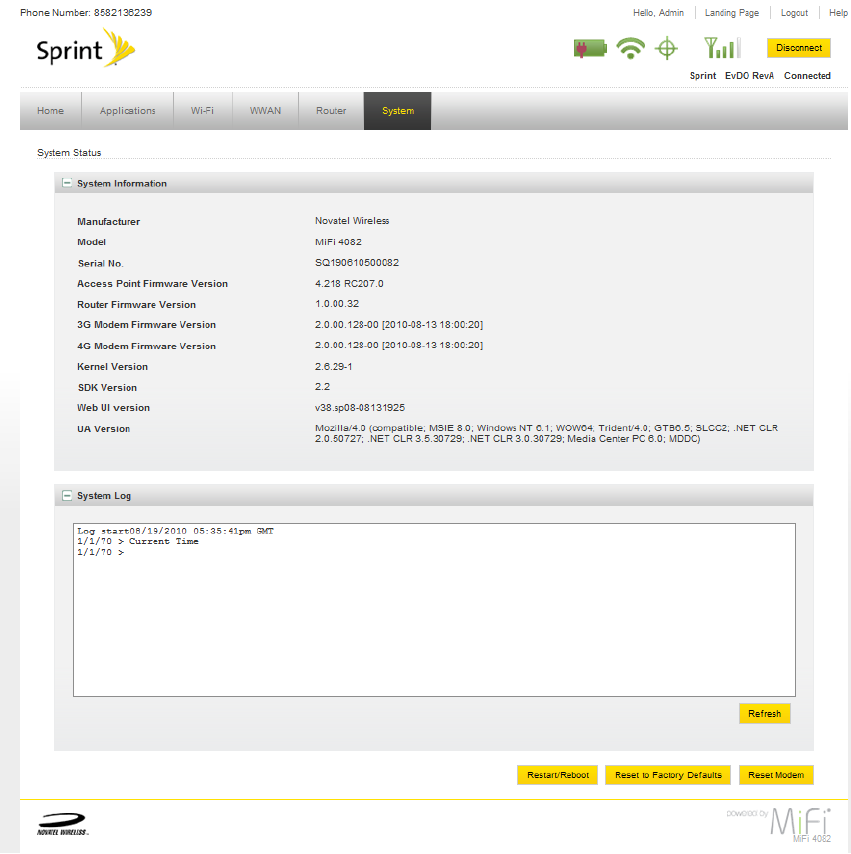
Task: Open the Help link
Action: tap(838, 13)
